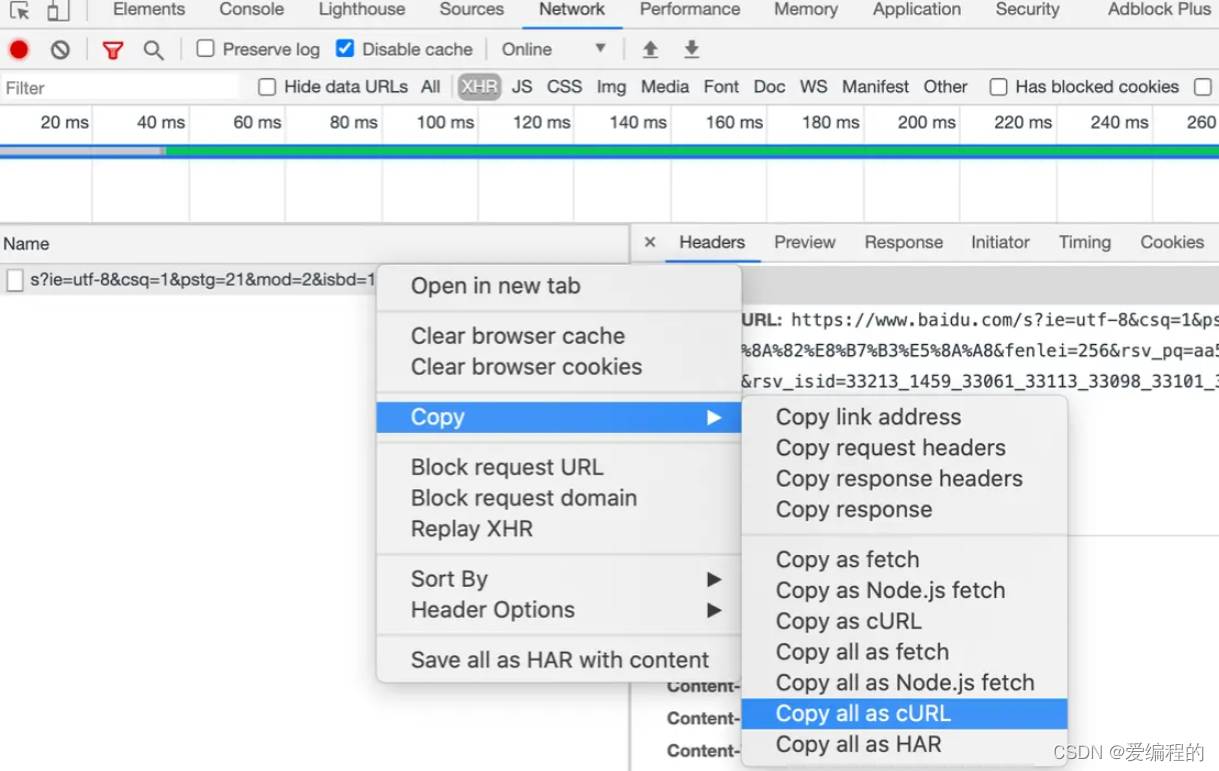Switch to the Cookies details tab
This screenshot has height=771, width=1219.
click(1172, 242)
